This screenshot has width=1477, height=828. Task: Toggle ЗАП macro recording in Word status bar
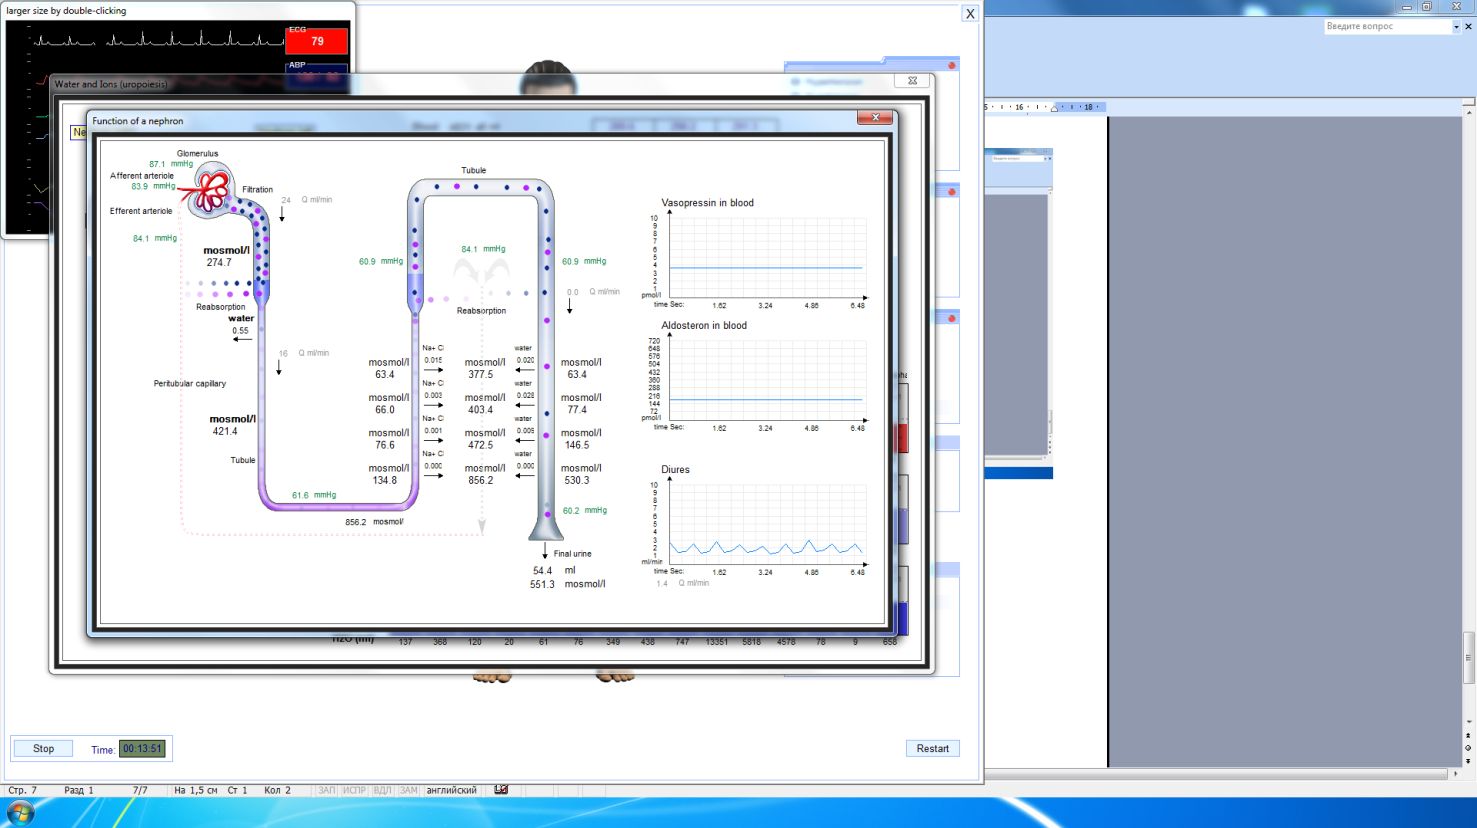326,790
